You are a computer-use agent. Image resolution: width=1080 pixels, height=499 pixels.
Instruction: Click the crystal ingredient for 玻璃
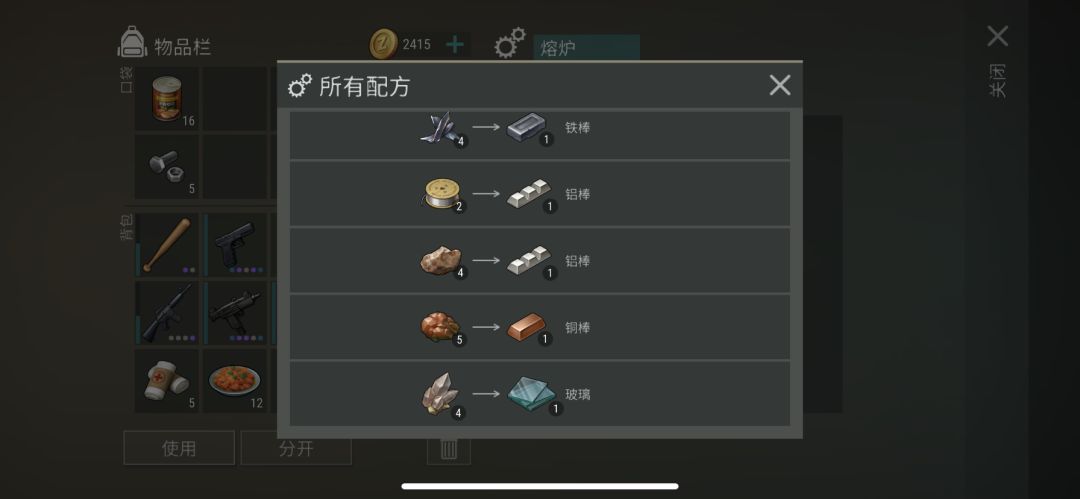pos(441,394)
